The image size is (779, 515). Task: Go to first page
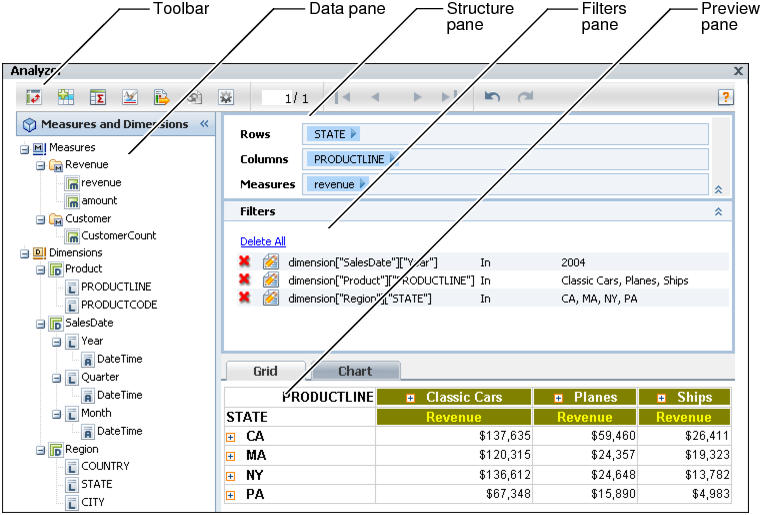pyautogui.click(x=343, y=97)
